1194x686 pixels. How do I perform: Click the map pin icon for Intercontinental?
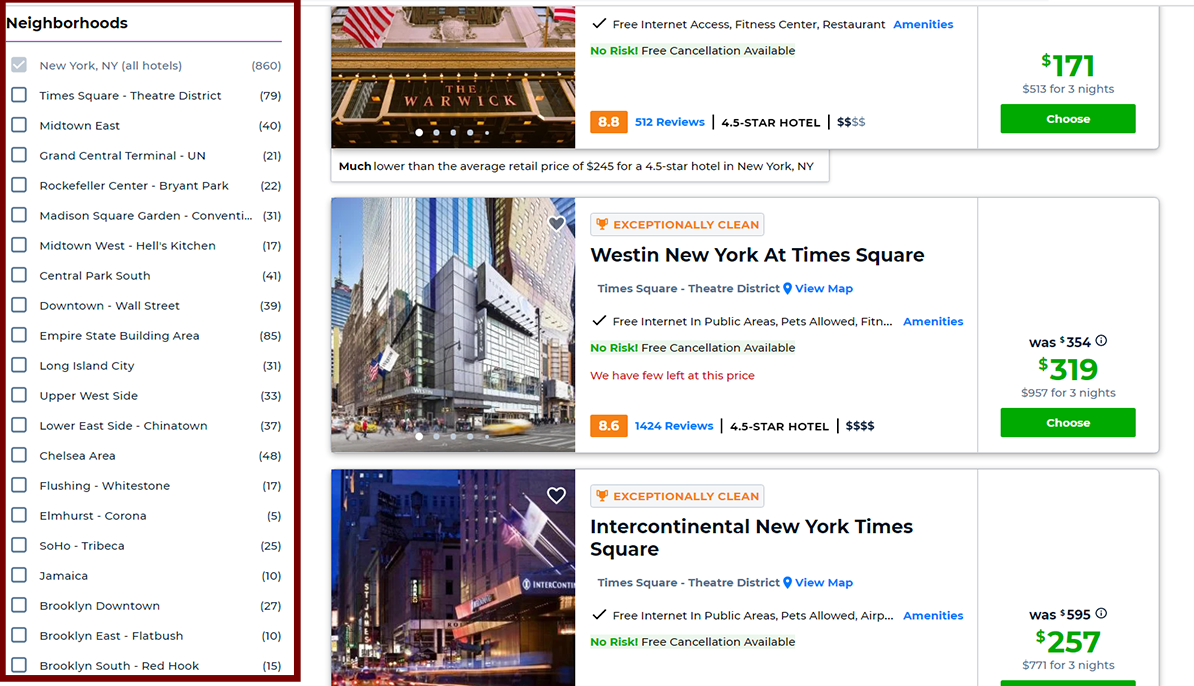tap(787, 582)
